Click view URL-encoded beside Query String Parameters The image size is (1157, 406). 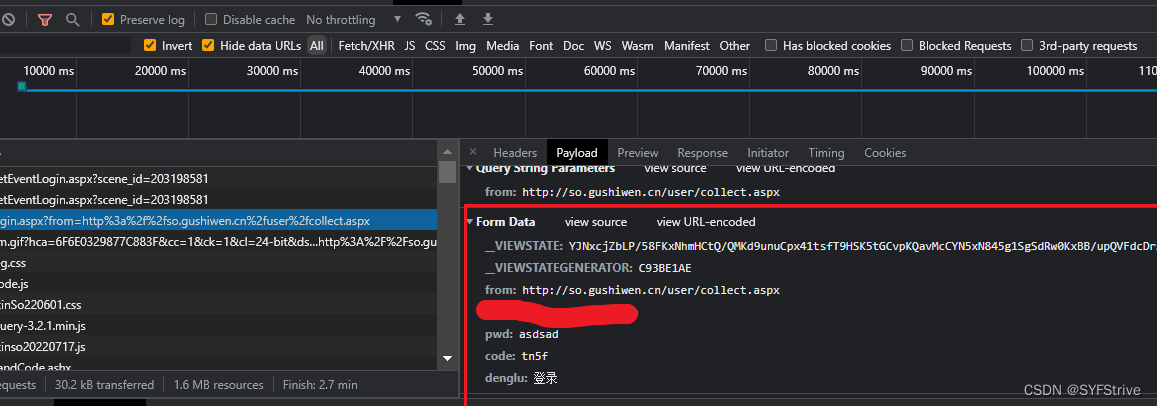tap(786, 168)
